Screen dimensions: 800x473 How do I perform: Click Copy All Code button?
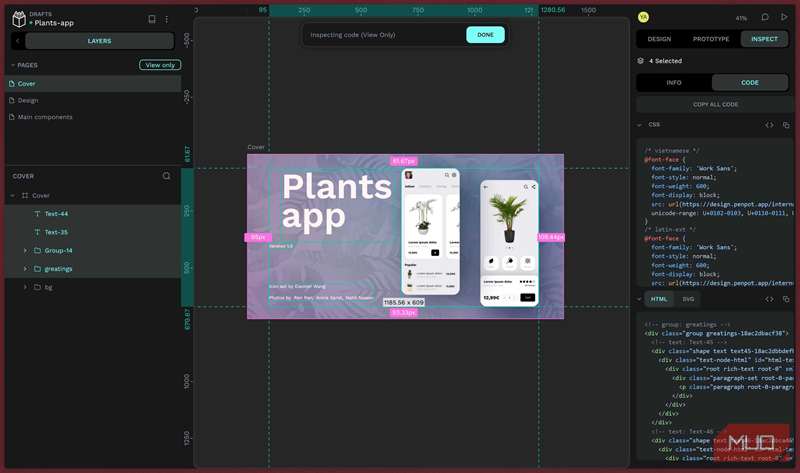point(715,104)
